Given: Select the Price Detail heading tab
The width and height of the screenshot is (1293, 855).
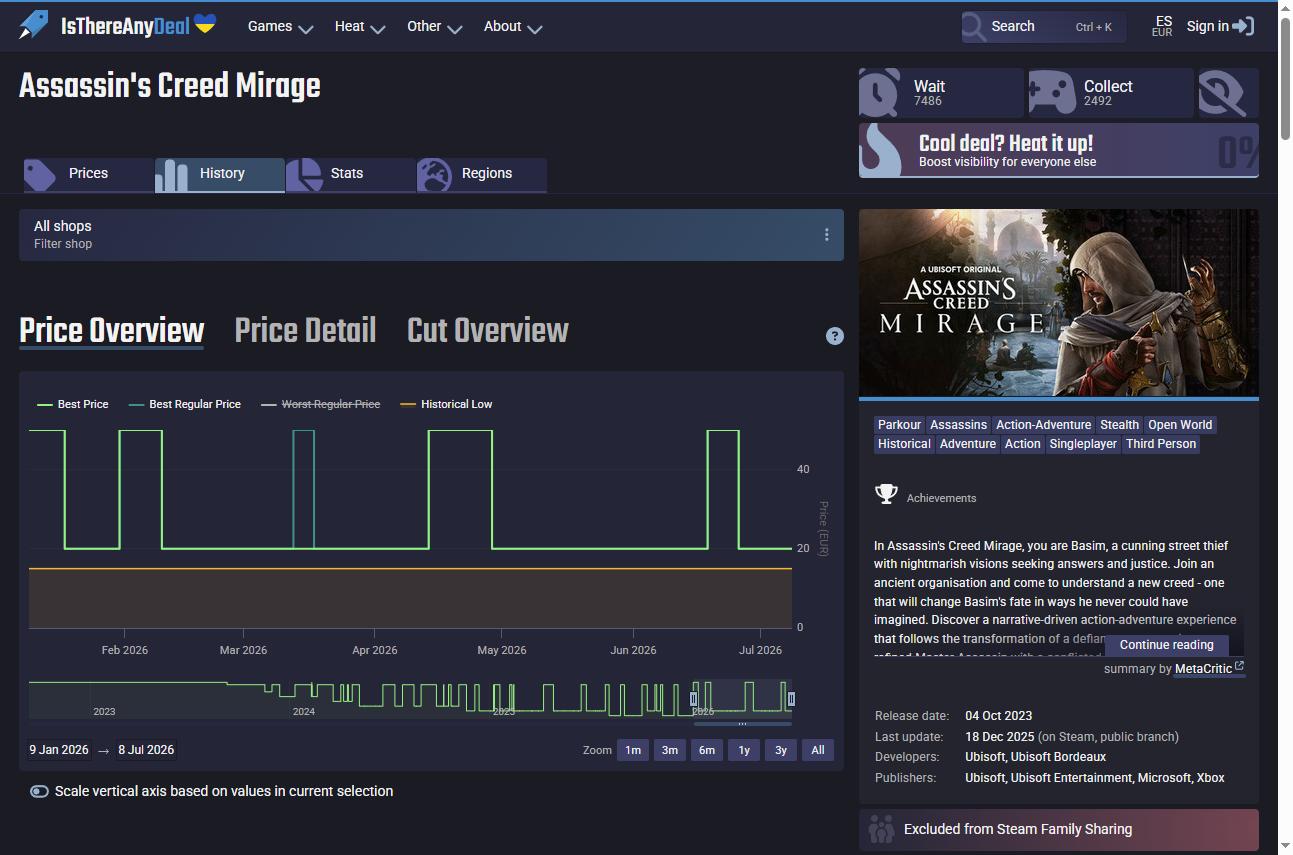Looking at the screenshot, I should pyautogui.click(x=305, y=331).
